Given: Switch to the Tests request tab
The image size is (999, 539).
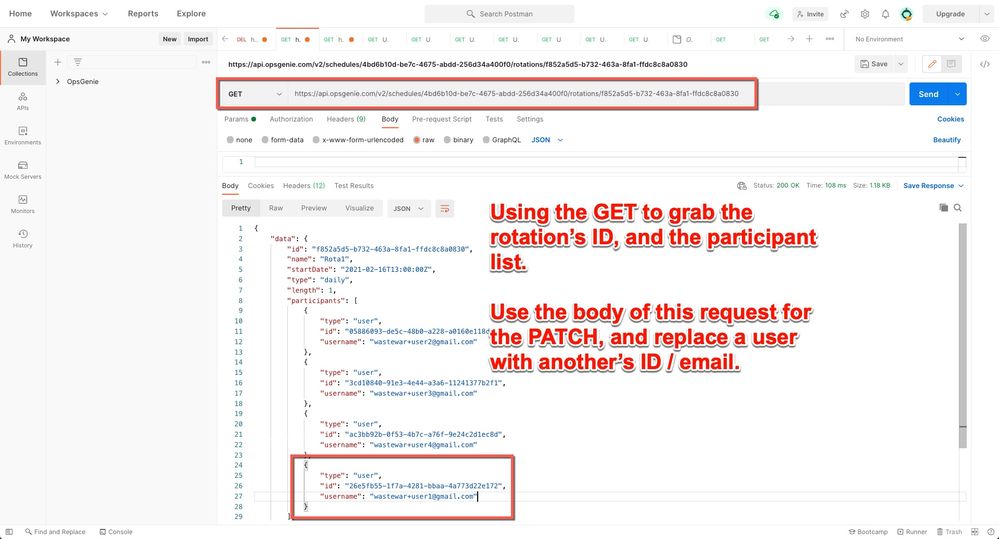Looking at the screenshot, I should 494,119.
